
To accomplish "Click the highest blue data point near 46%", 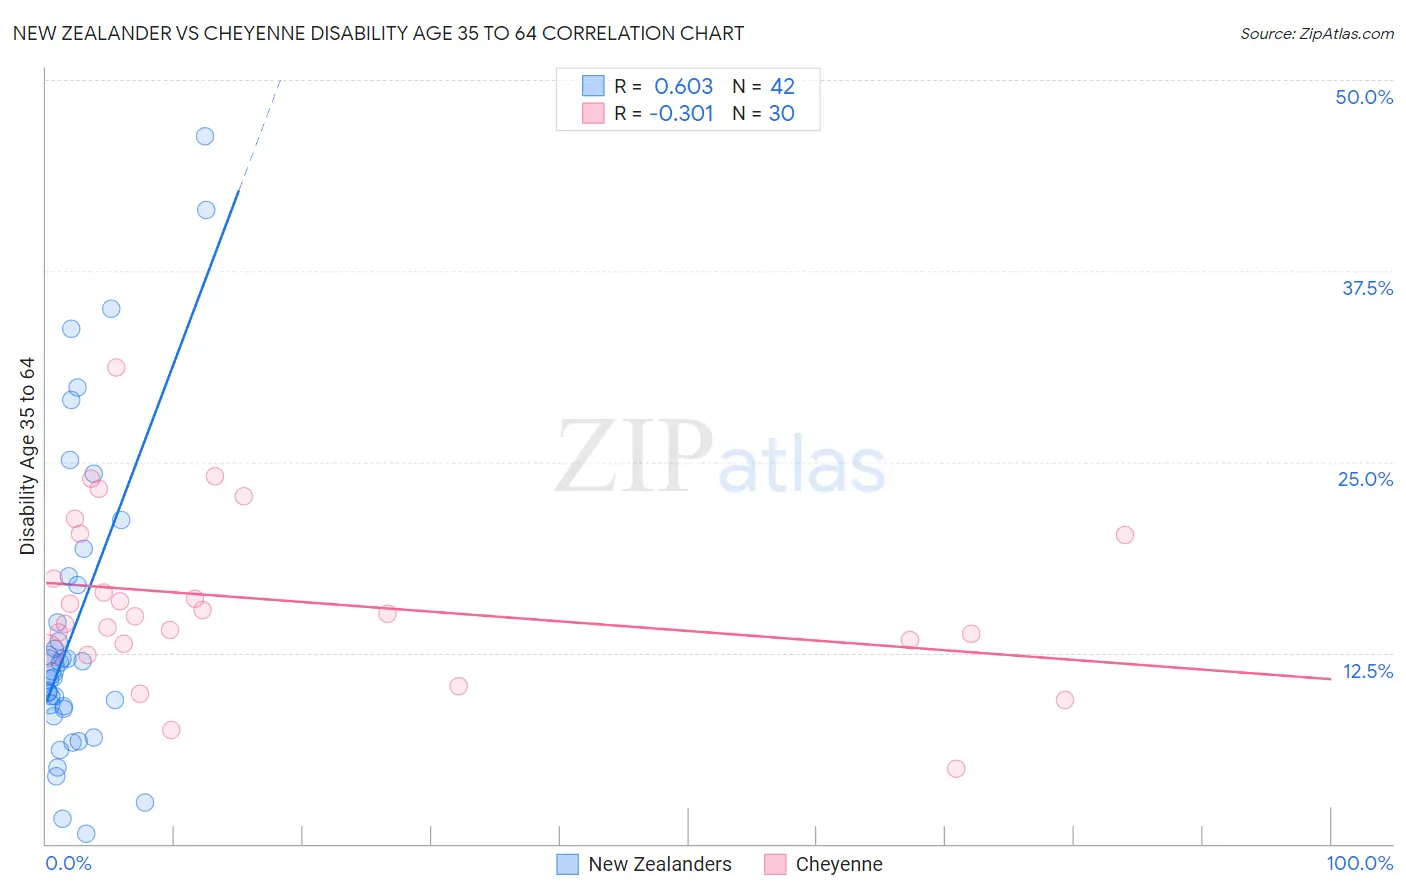I will tap(205, 136).
